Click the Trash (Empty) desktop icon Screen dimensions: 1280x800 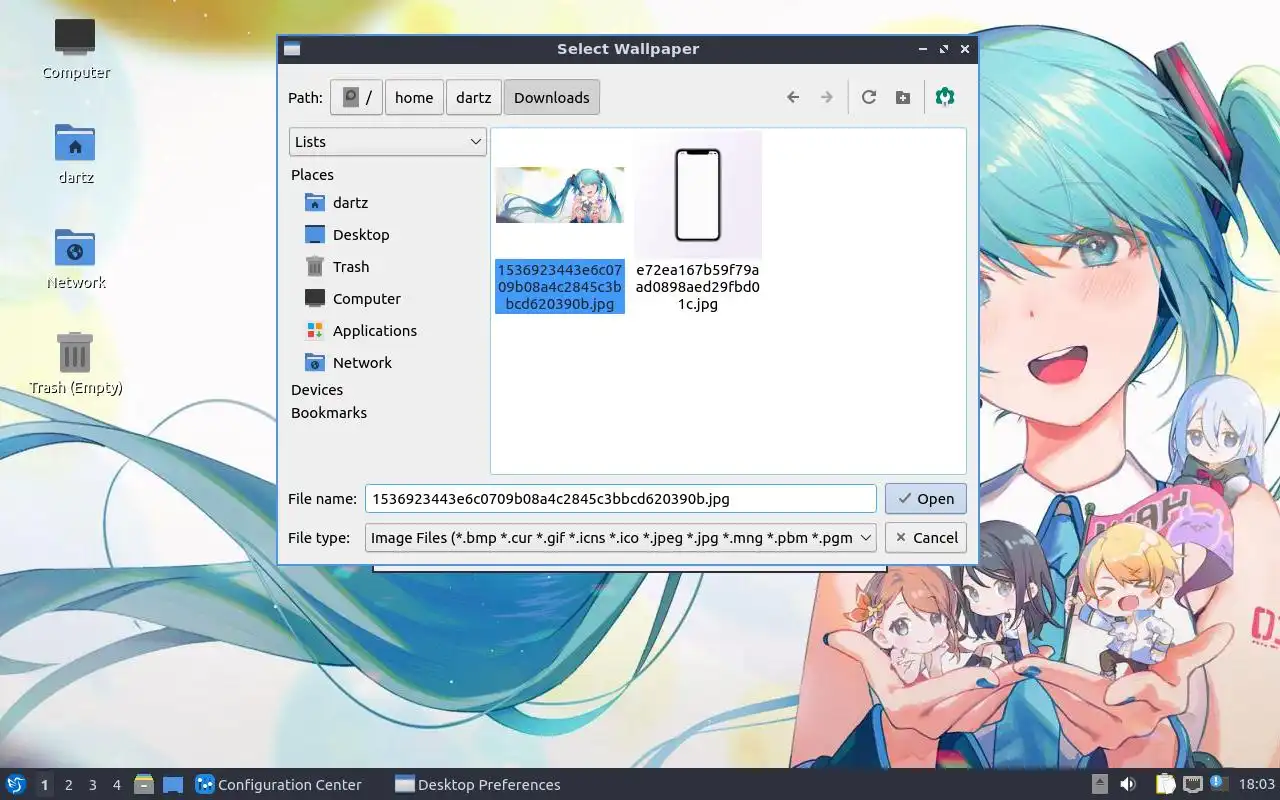tap(75, 363)
